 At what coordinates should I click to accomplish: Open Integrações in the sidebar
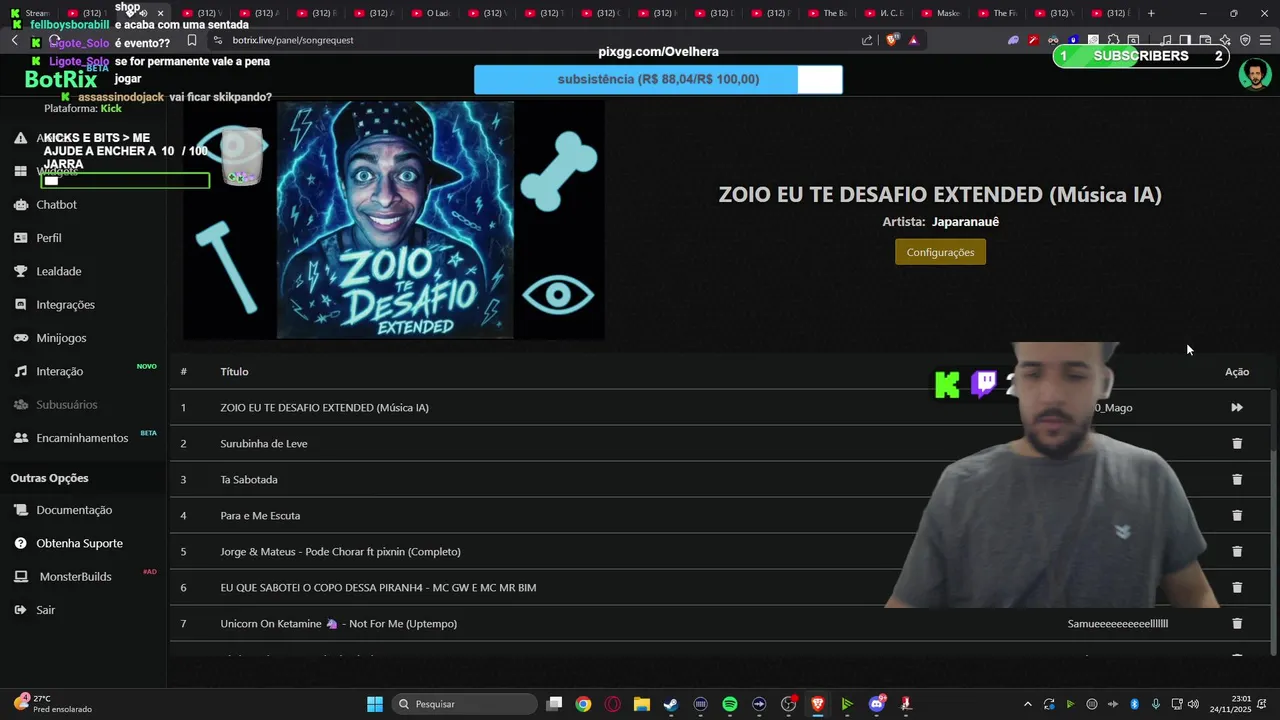65,304
